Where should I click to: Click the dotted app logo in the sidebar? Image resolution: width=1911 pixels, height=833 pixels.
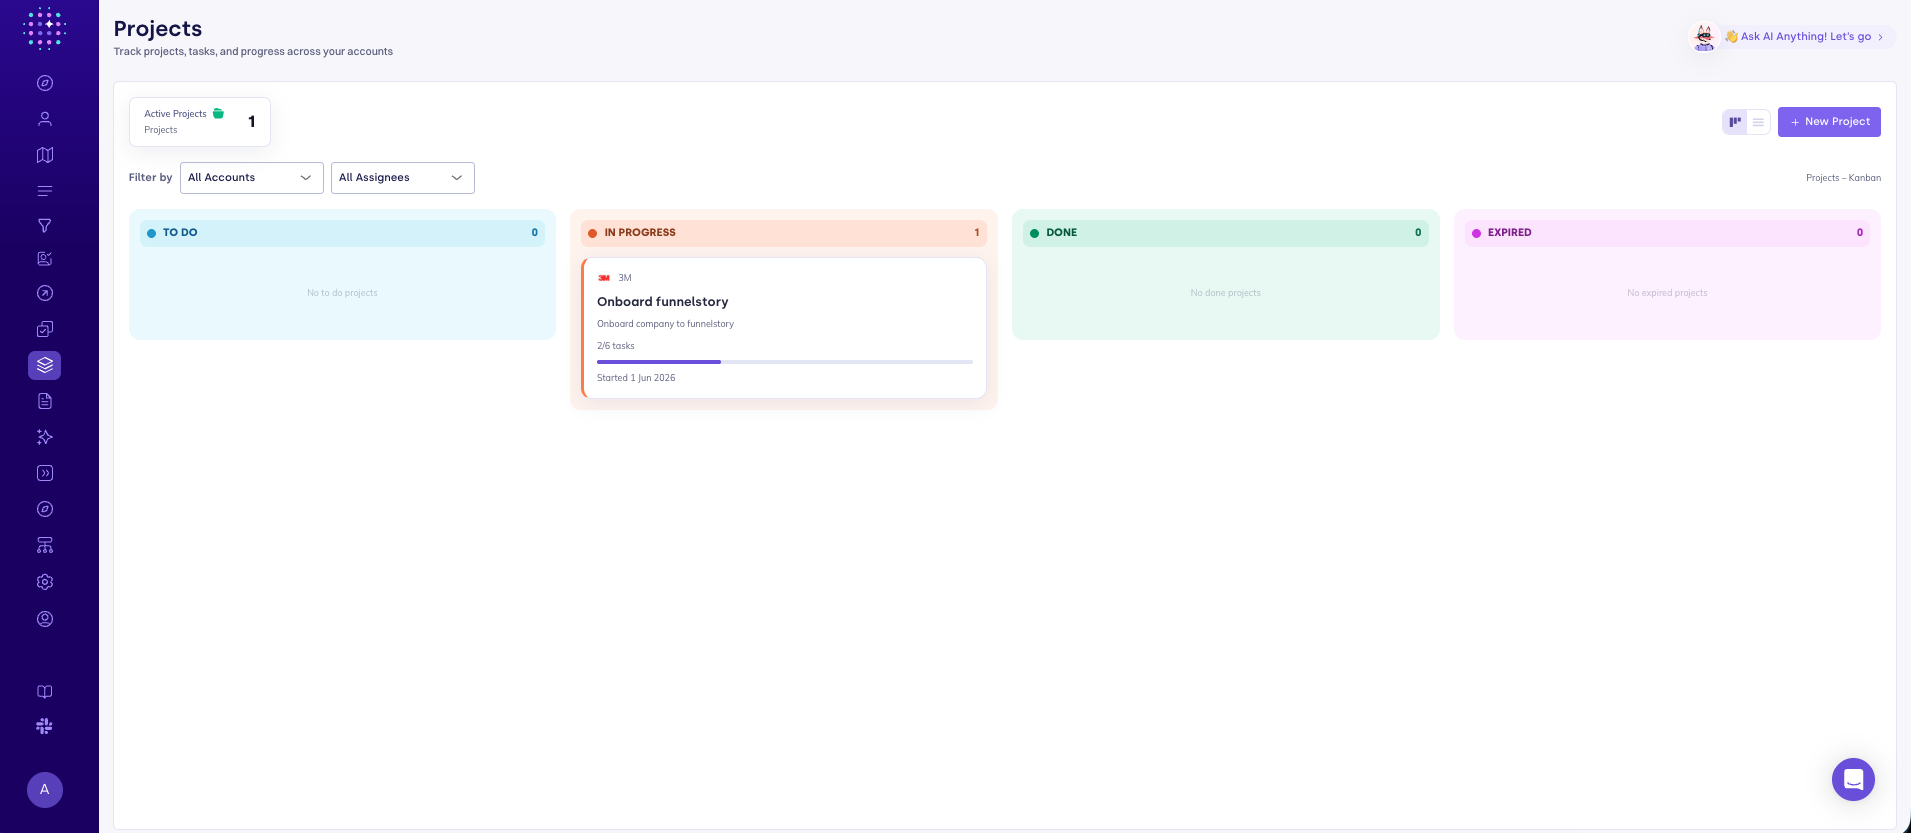pyautogui.click(x=44, y=28)
